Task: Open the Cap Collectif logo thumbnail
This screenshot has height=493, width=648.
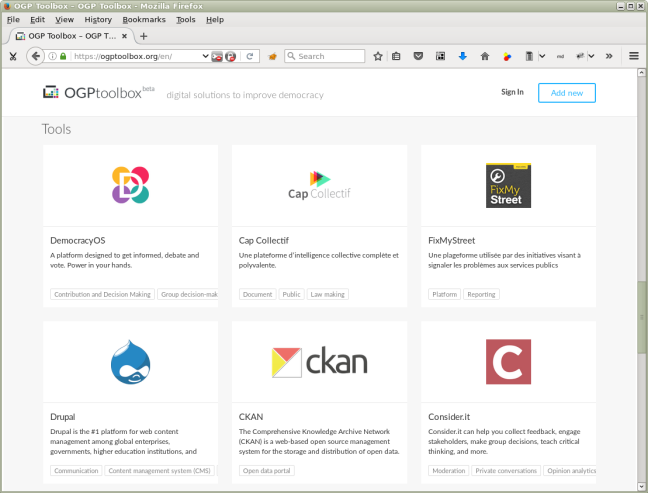Action: click(319, 185)
